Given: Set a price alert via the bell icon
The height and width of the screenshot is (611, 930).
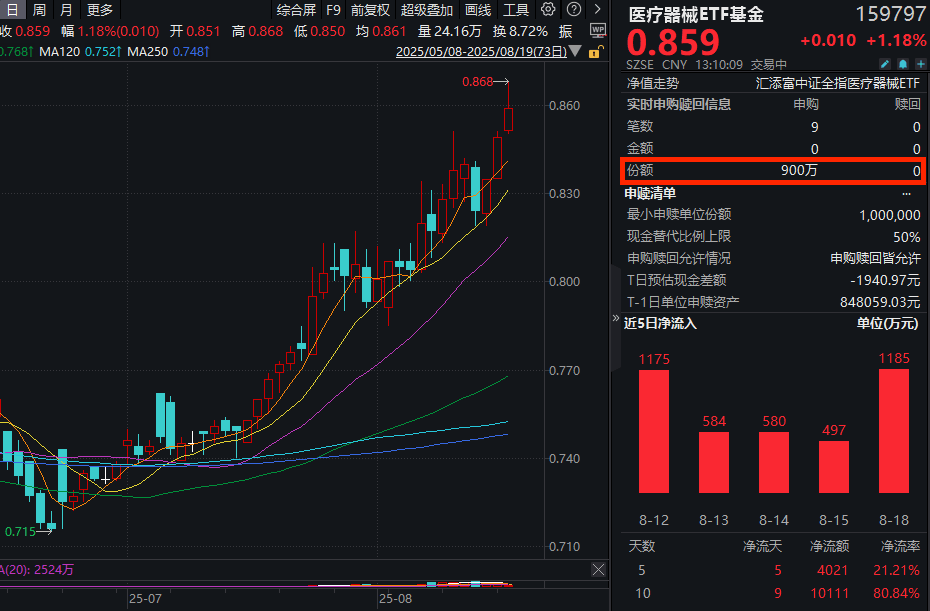Looking at the screenshot, I should click(903, 63).
